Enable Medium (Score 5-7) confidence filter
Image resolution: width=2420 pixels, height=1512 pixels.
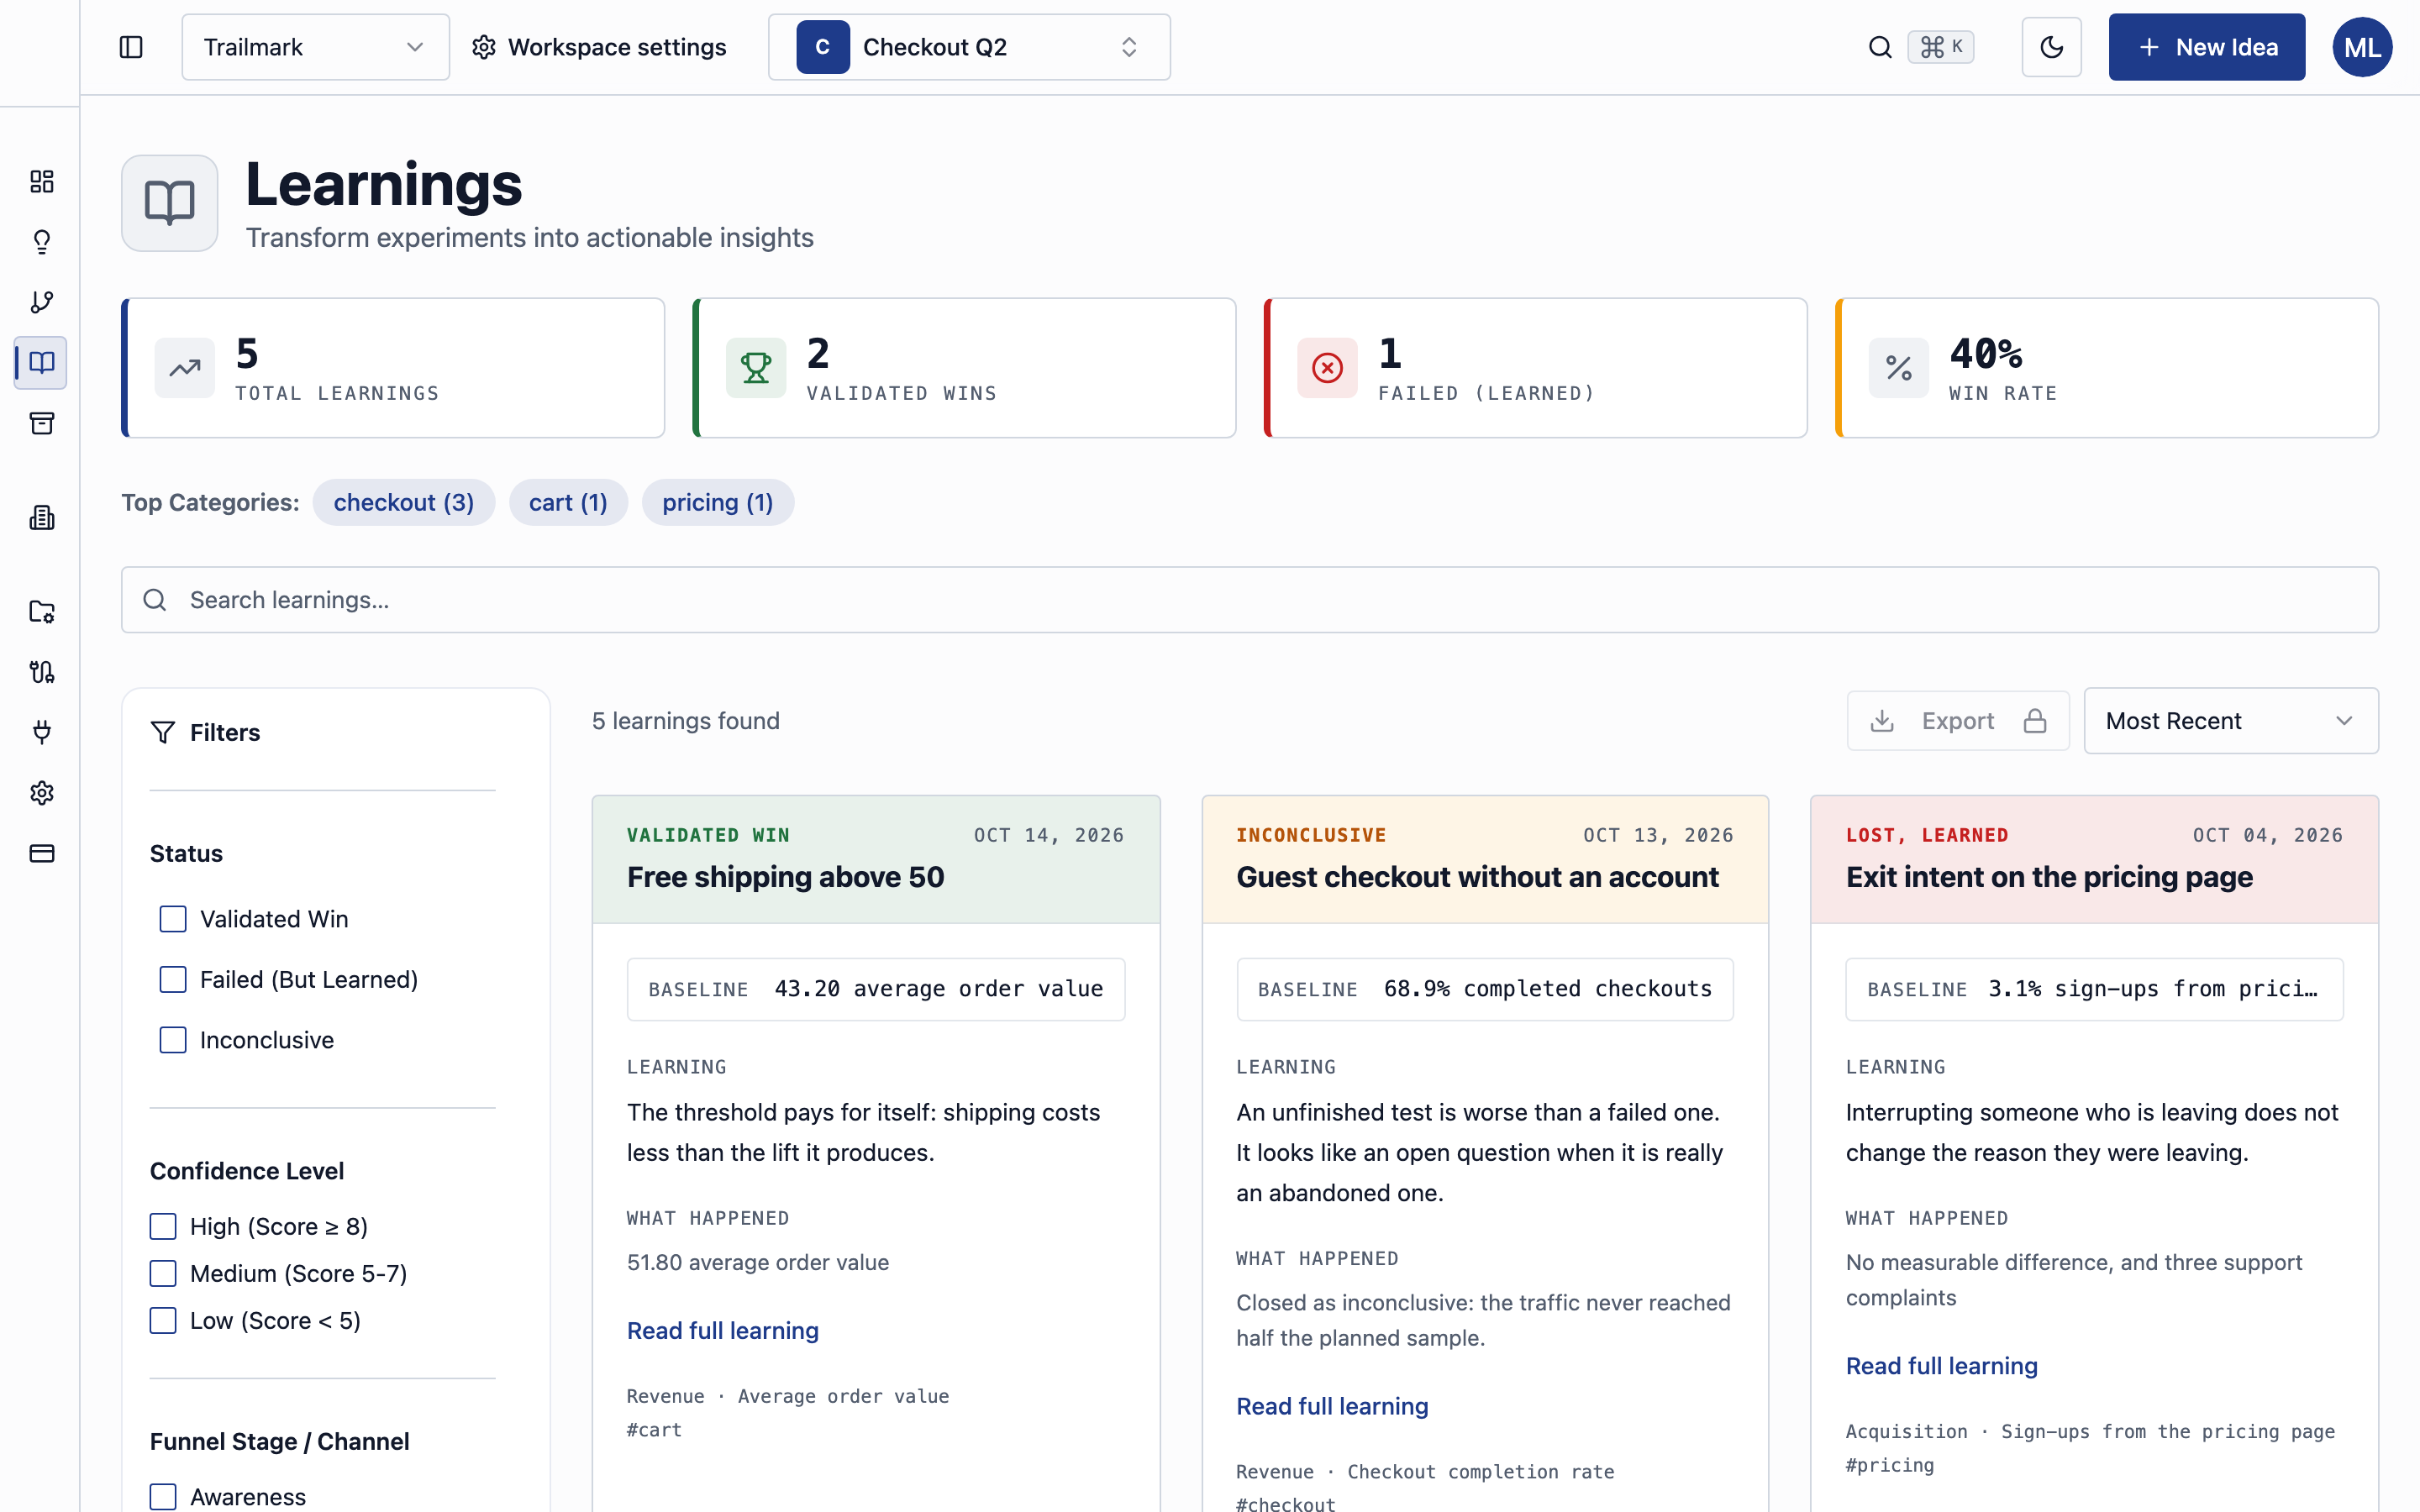[163, 1273]
